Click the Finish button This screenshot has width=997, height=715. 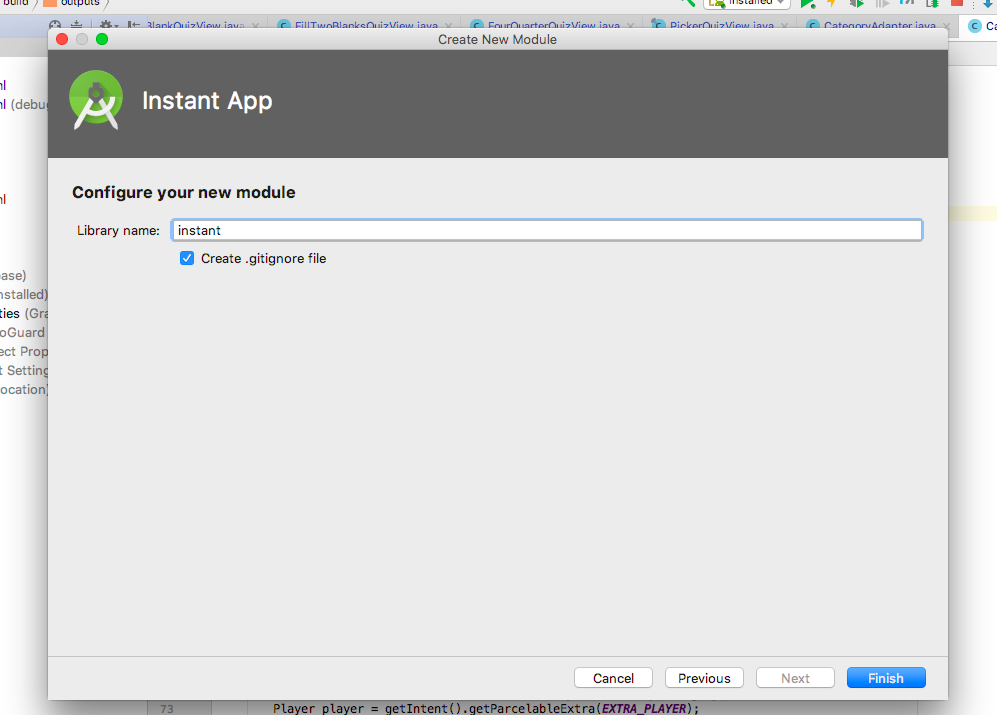(x=886, y=678)
